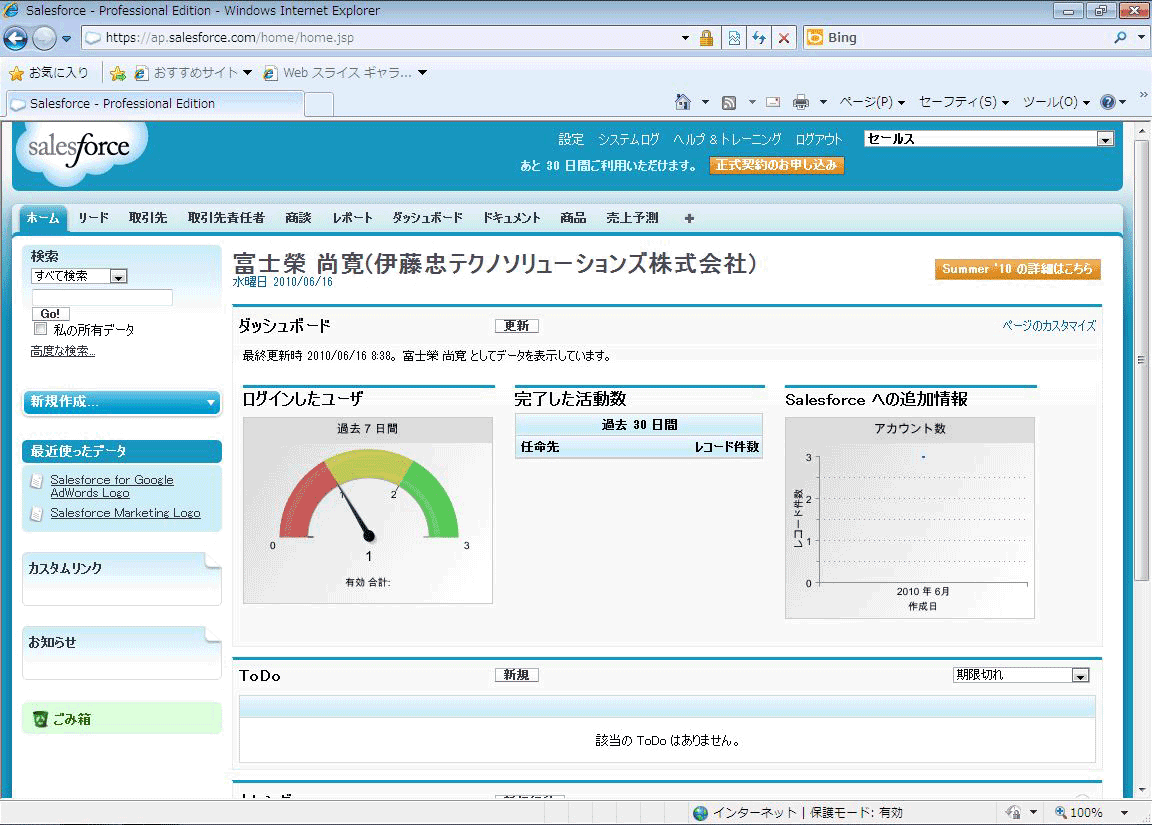The height and width of the screenshot is (825, 1152).
Task: Click the sidebar search text field
Action: (102, 297)
